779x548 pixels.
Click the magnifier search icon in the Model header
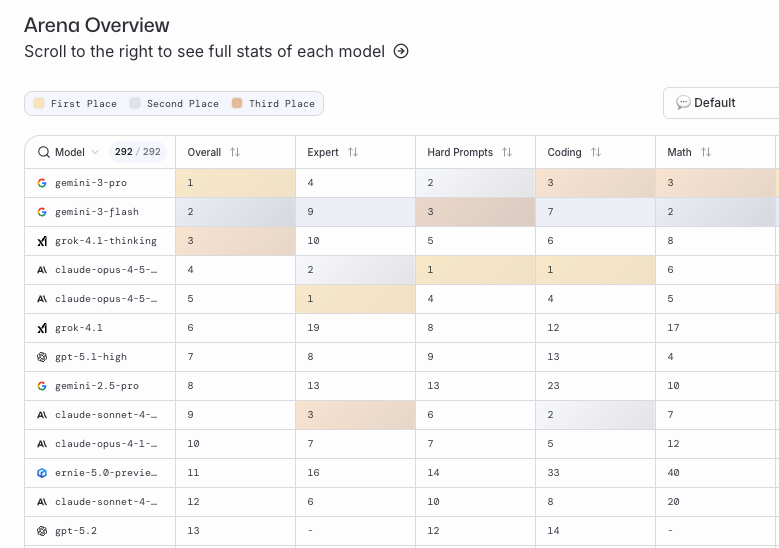tap(44, 152)
